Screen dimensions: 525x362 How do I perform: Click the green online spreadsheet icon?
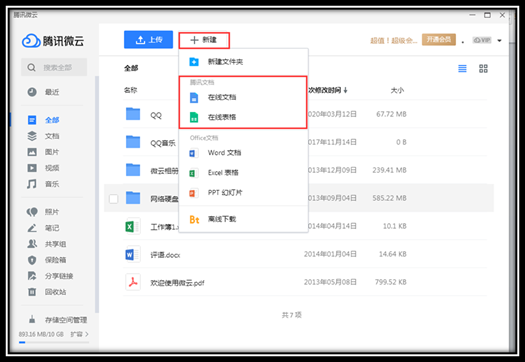coord(194,117)
